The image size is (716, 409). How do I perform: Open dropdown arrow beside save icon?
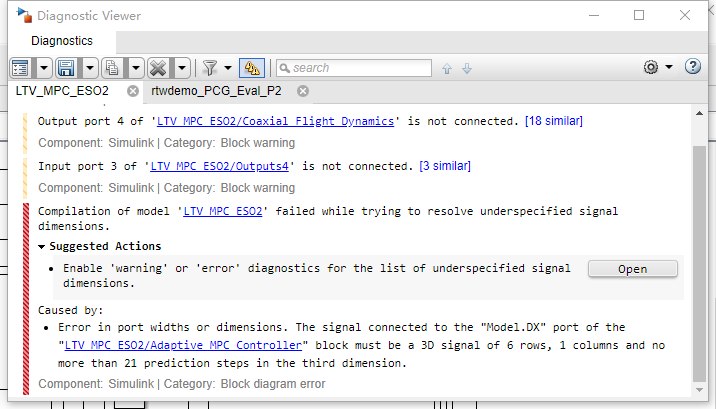click(90, 68)
